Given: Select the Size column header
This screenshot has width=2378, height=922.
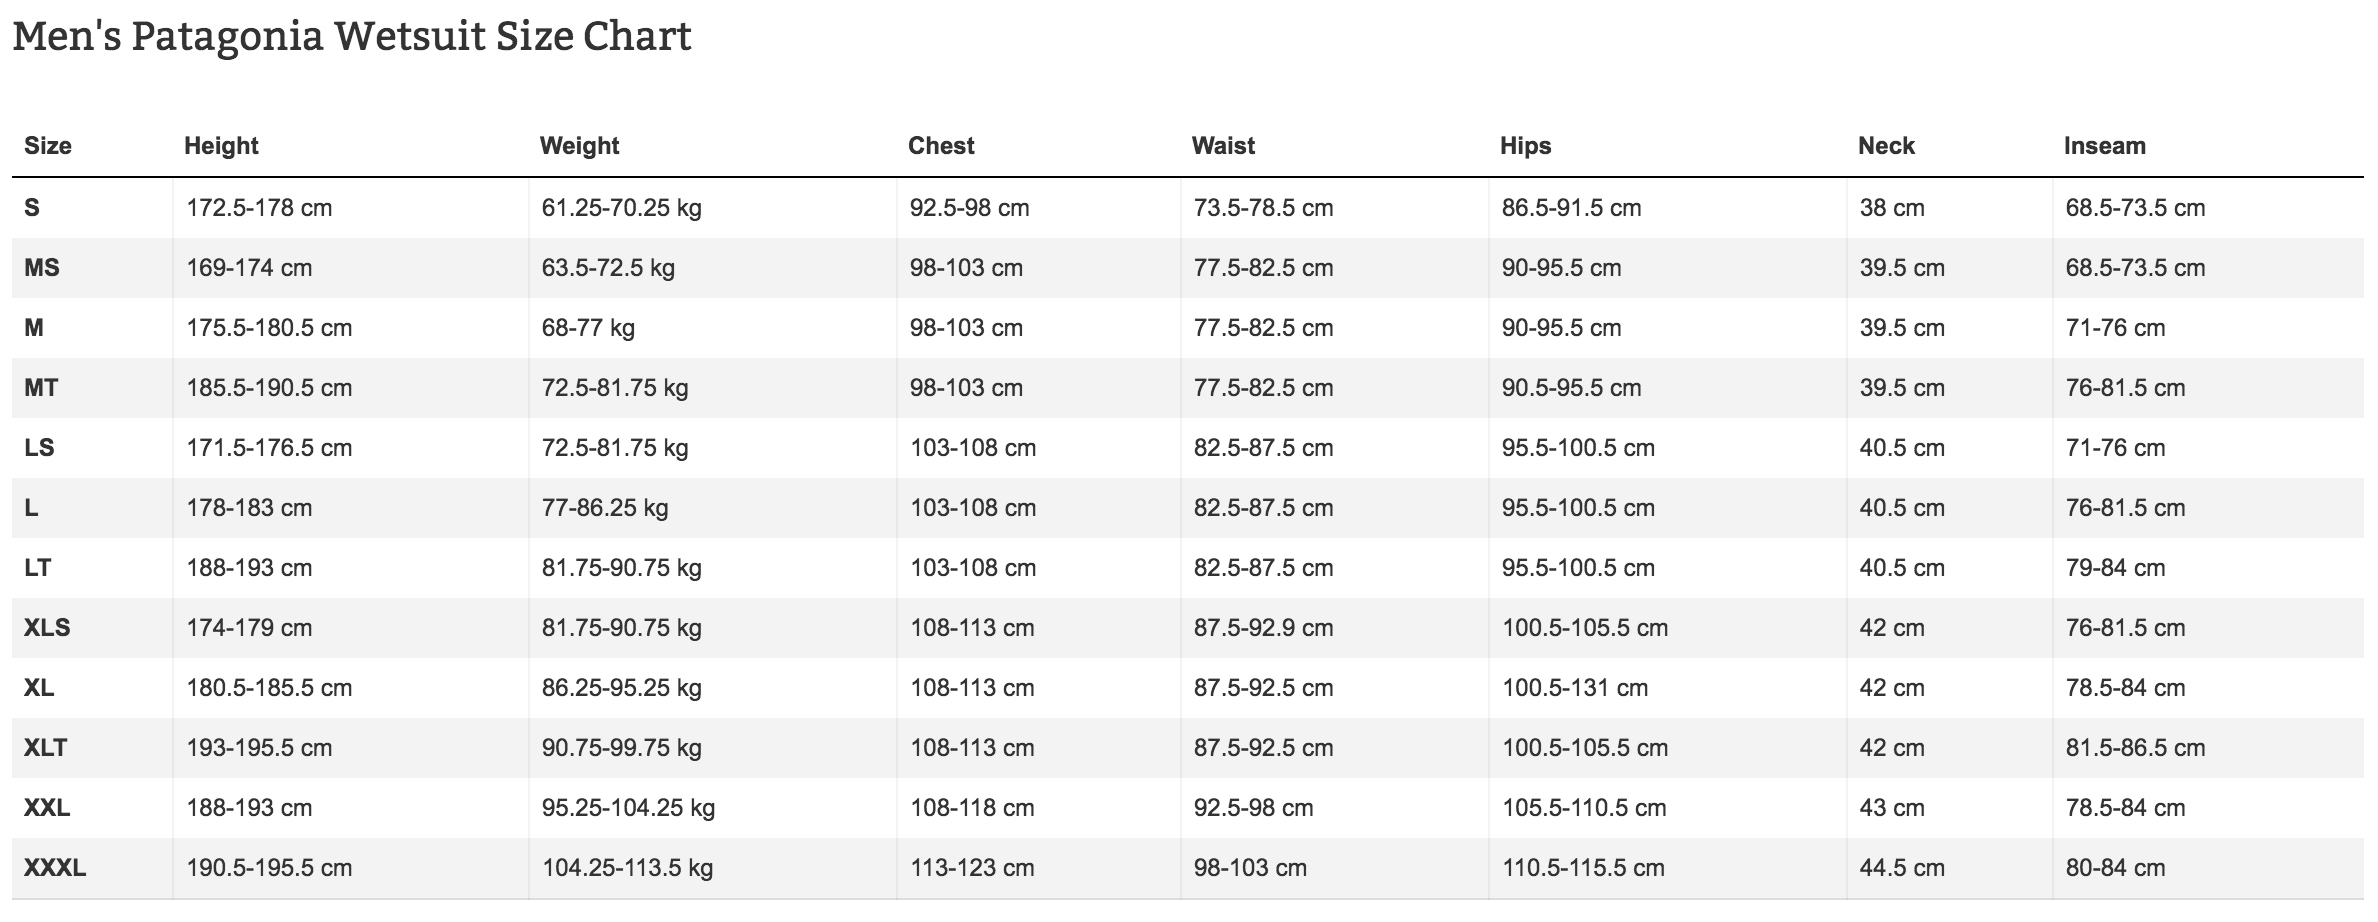Looking at the screenshot, I should (48, 146).
